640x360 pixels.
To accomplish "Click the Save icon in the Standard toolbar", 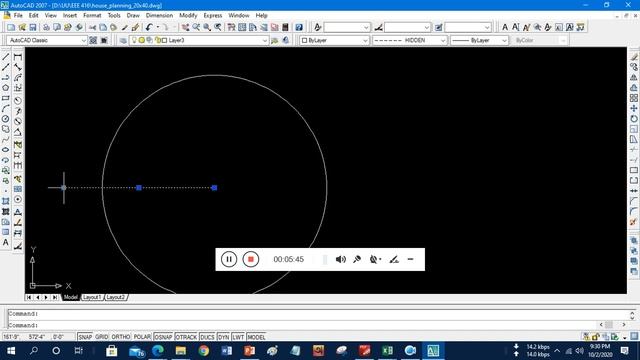I will pos(33,27).
